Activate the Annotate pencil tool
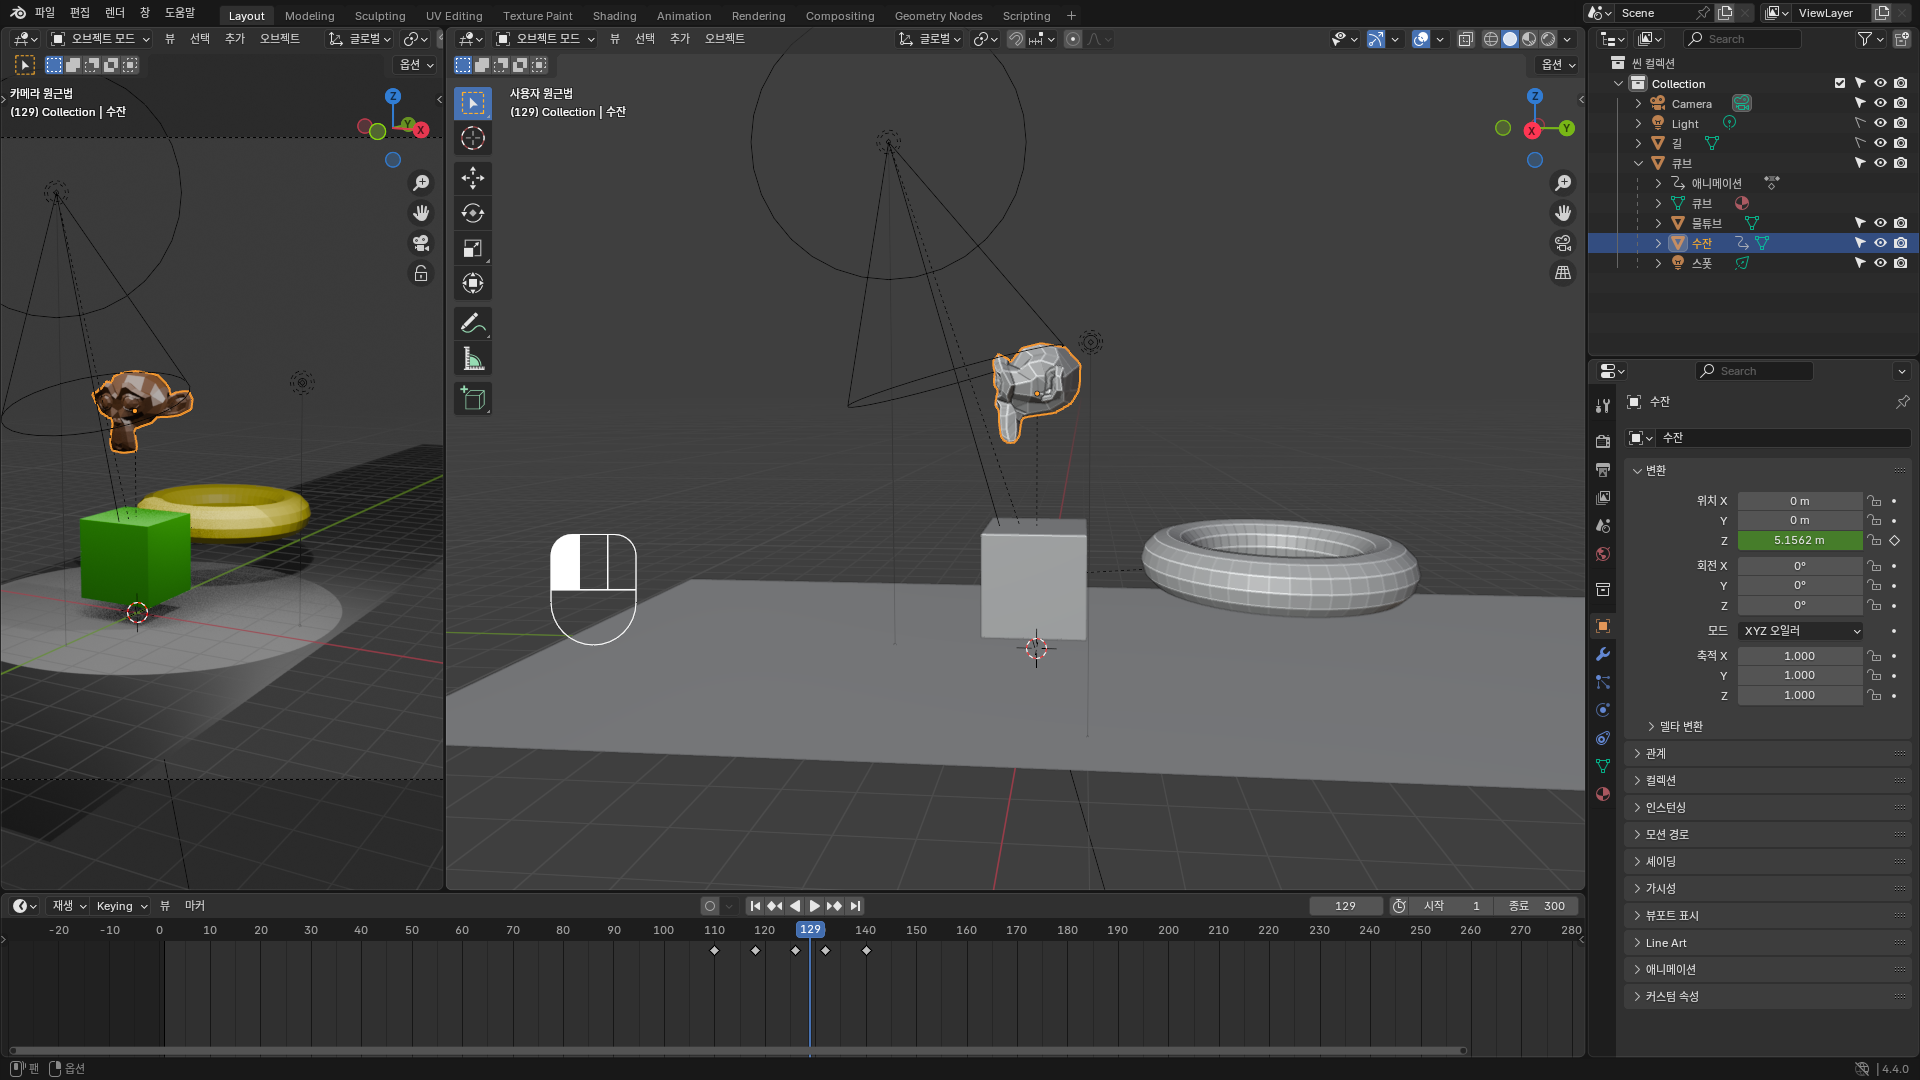 (473, 323)
